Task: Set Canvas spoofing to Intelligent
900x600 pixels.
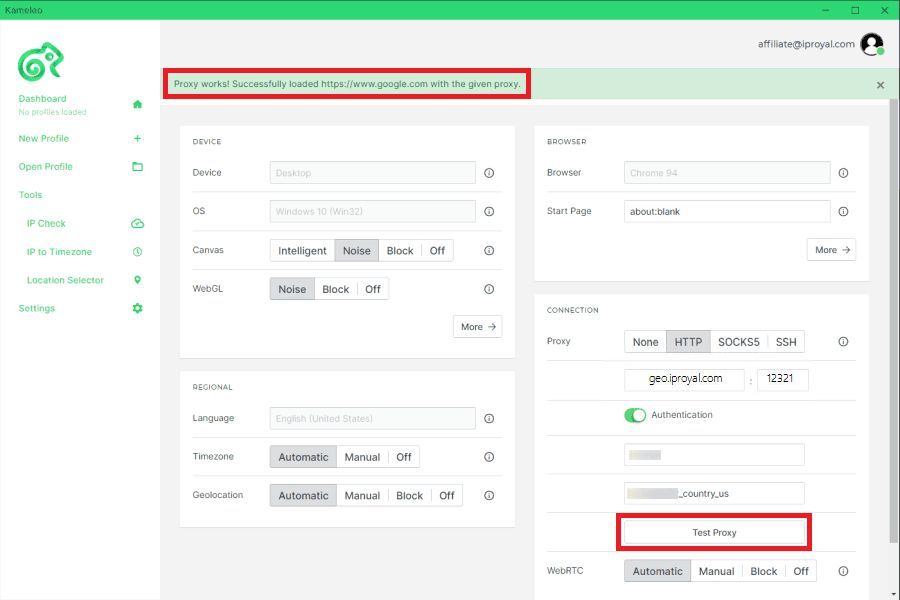Action: point(302,250)
